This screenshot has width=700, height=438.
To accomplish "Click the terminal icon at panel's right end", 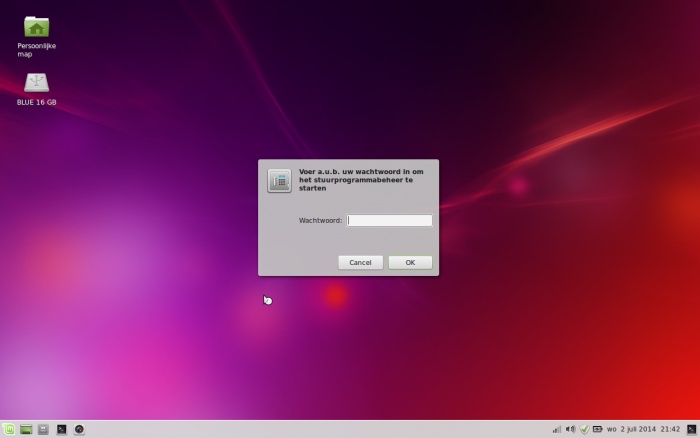I will point(692,430).
